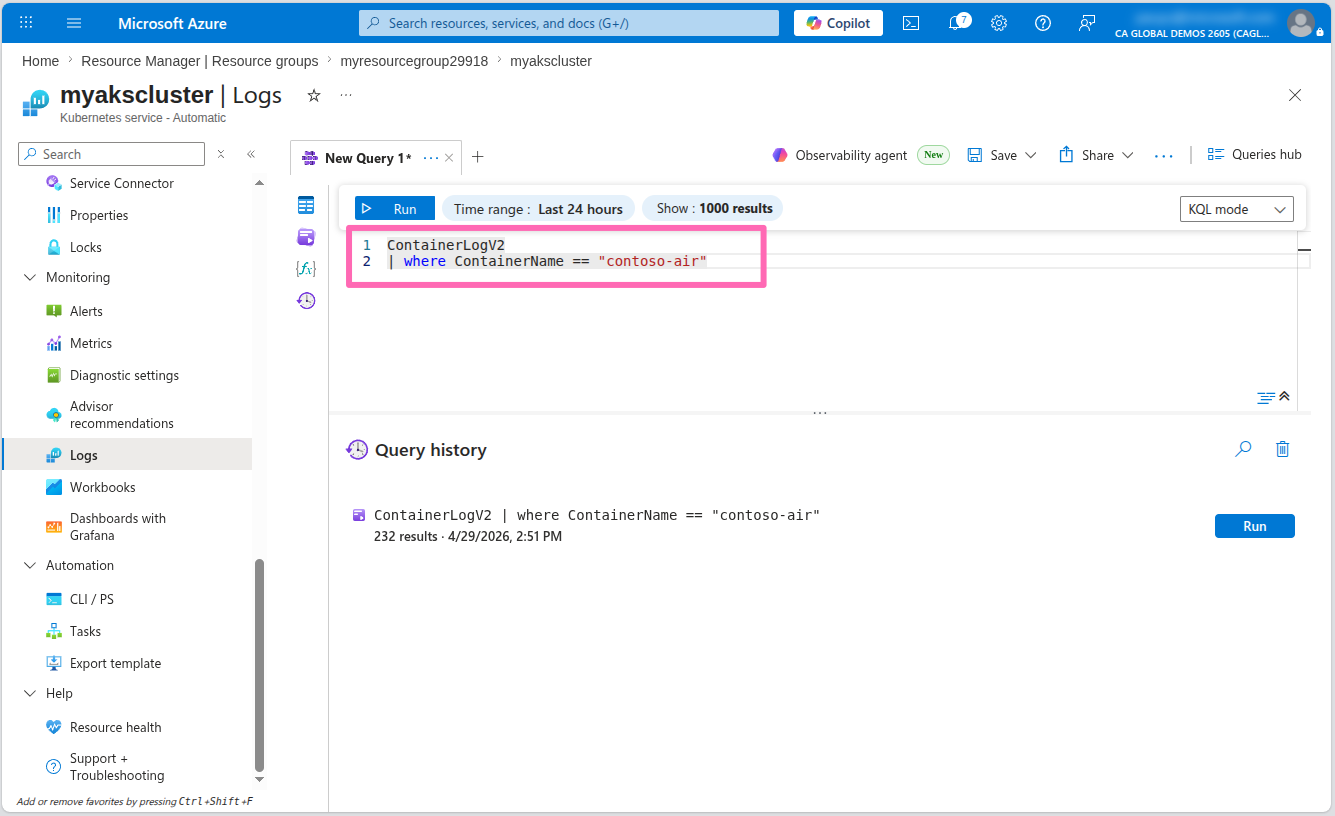This screenshot has height=816, width=1335.
Task: Open the Queries panel icon
Action: coord(306,237)
